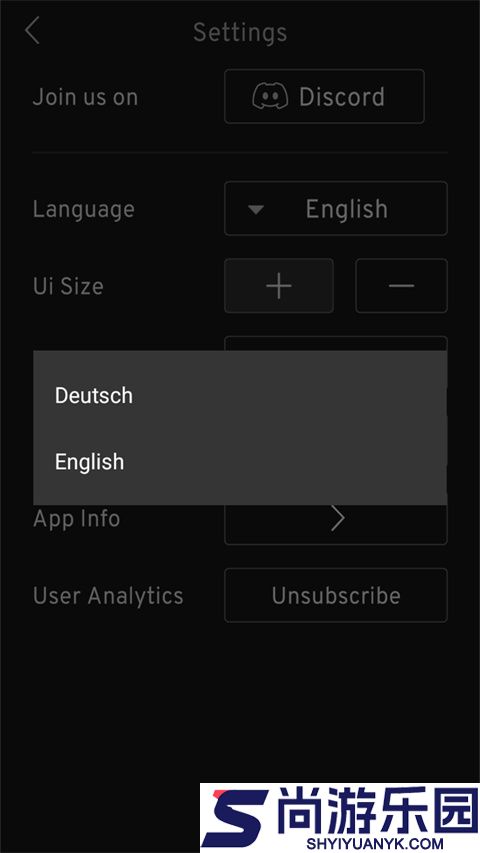Go back using the top-left arrow

pos(33,30)
